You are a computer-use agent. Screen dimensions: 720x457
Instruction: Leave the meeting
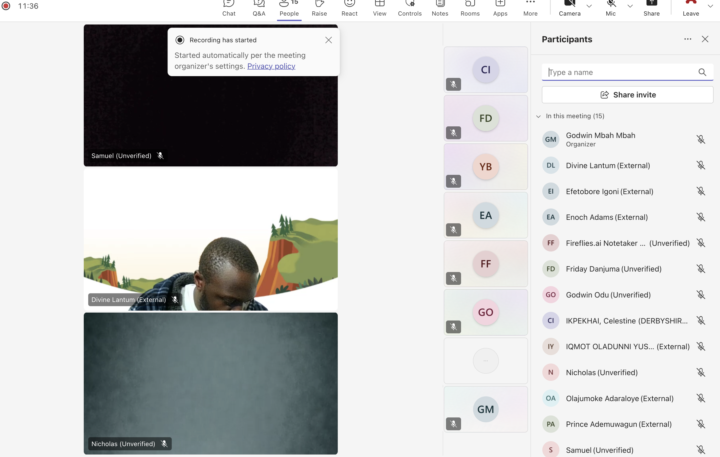pyautogui.click(x=691, y=8)
